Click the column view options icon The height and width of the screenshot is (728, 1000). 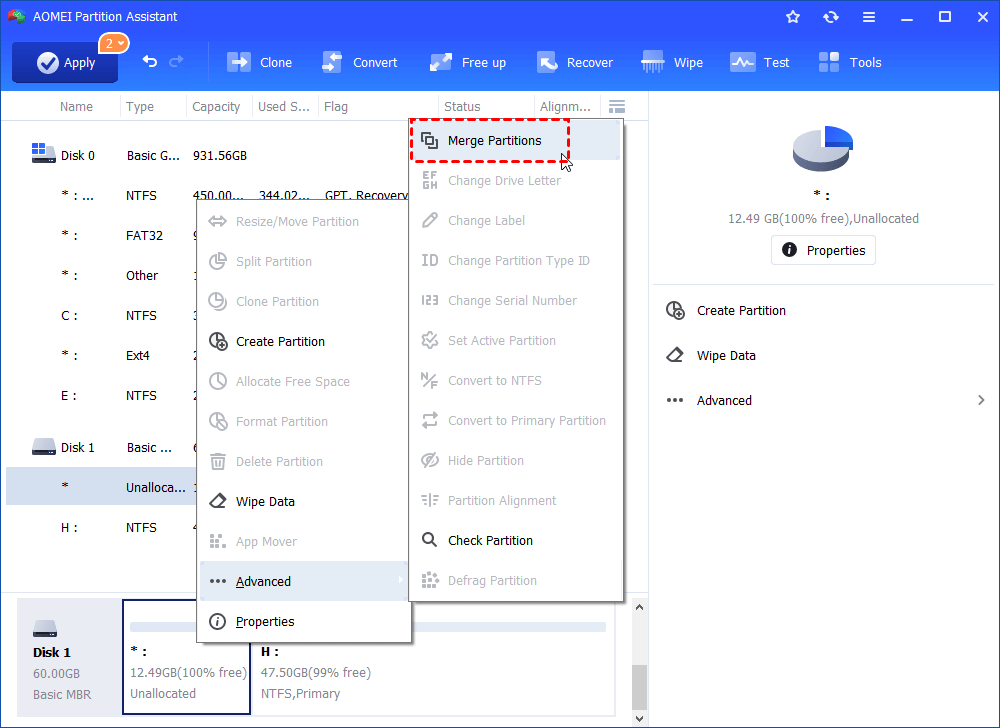click(x=617, y=106)
